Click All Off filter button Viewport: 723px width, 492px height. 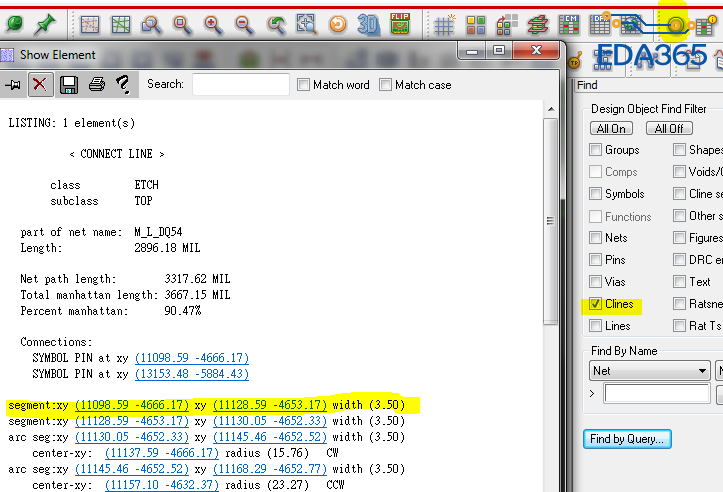(x=669, y=129)
